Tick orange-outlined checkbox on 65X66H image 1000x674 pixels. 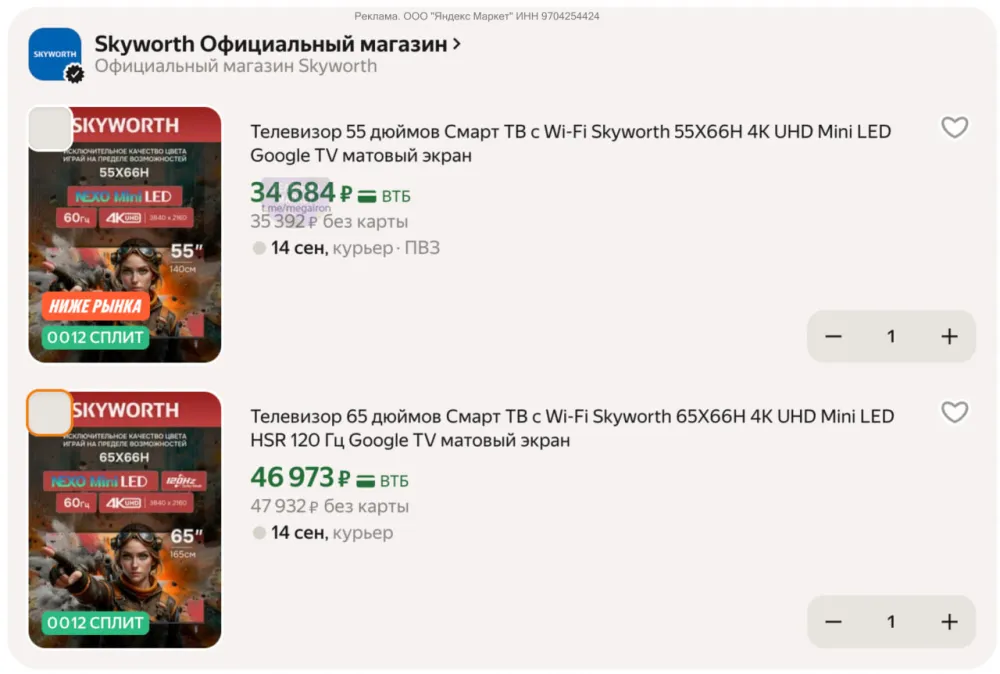(x=50, y=413)
